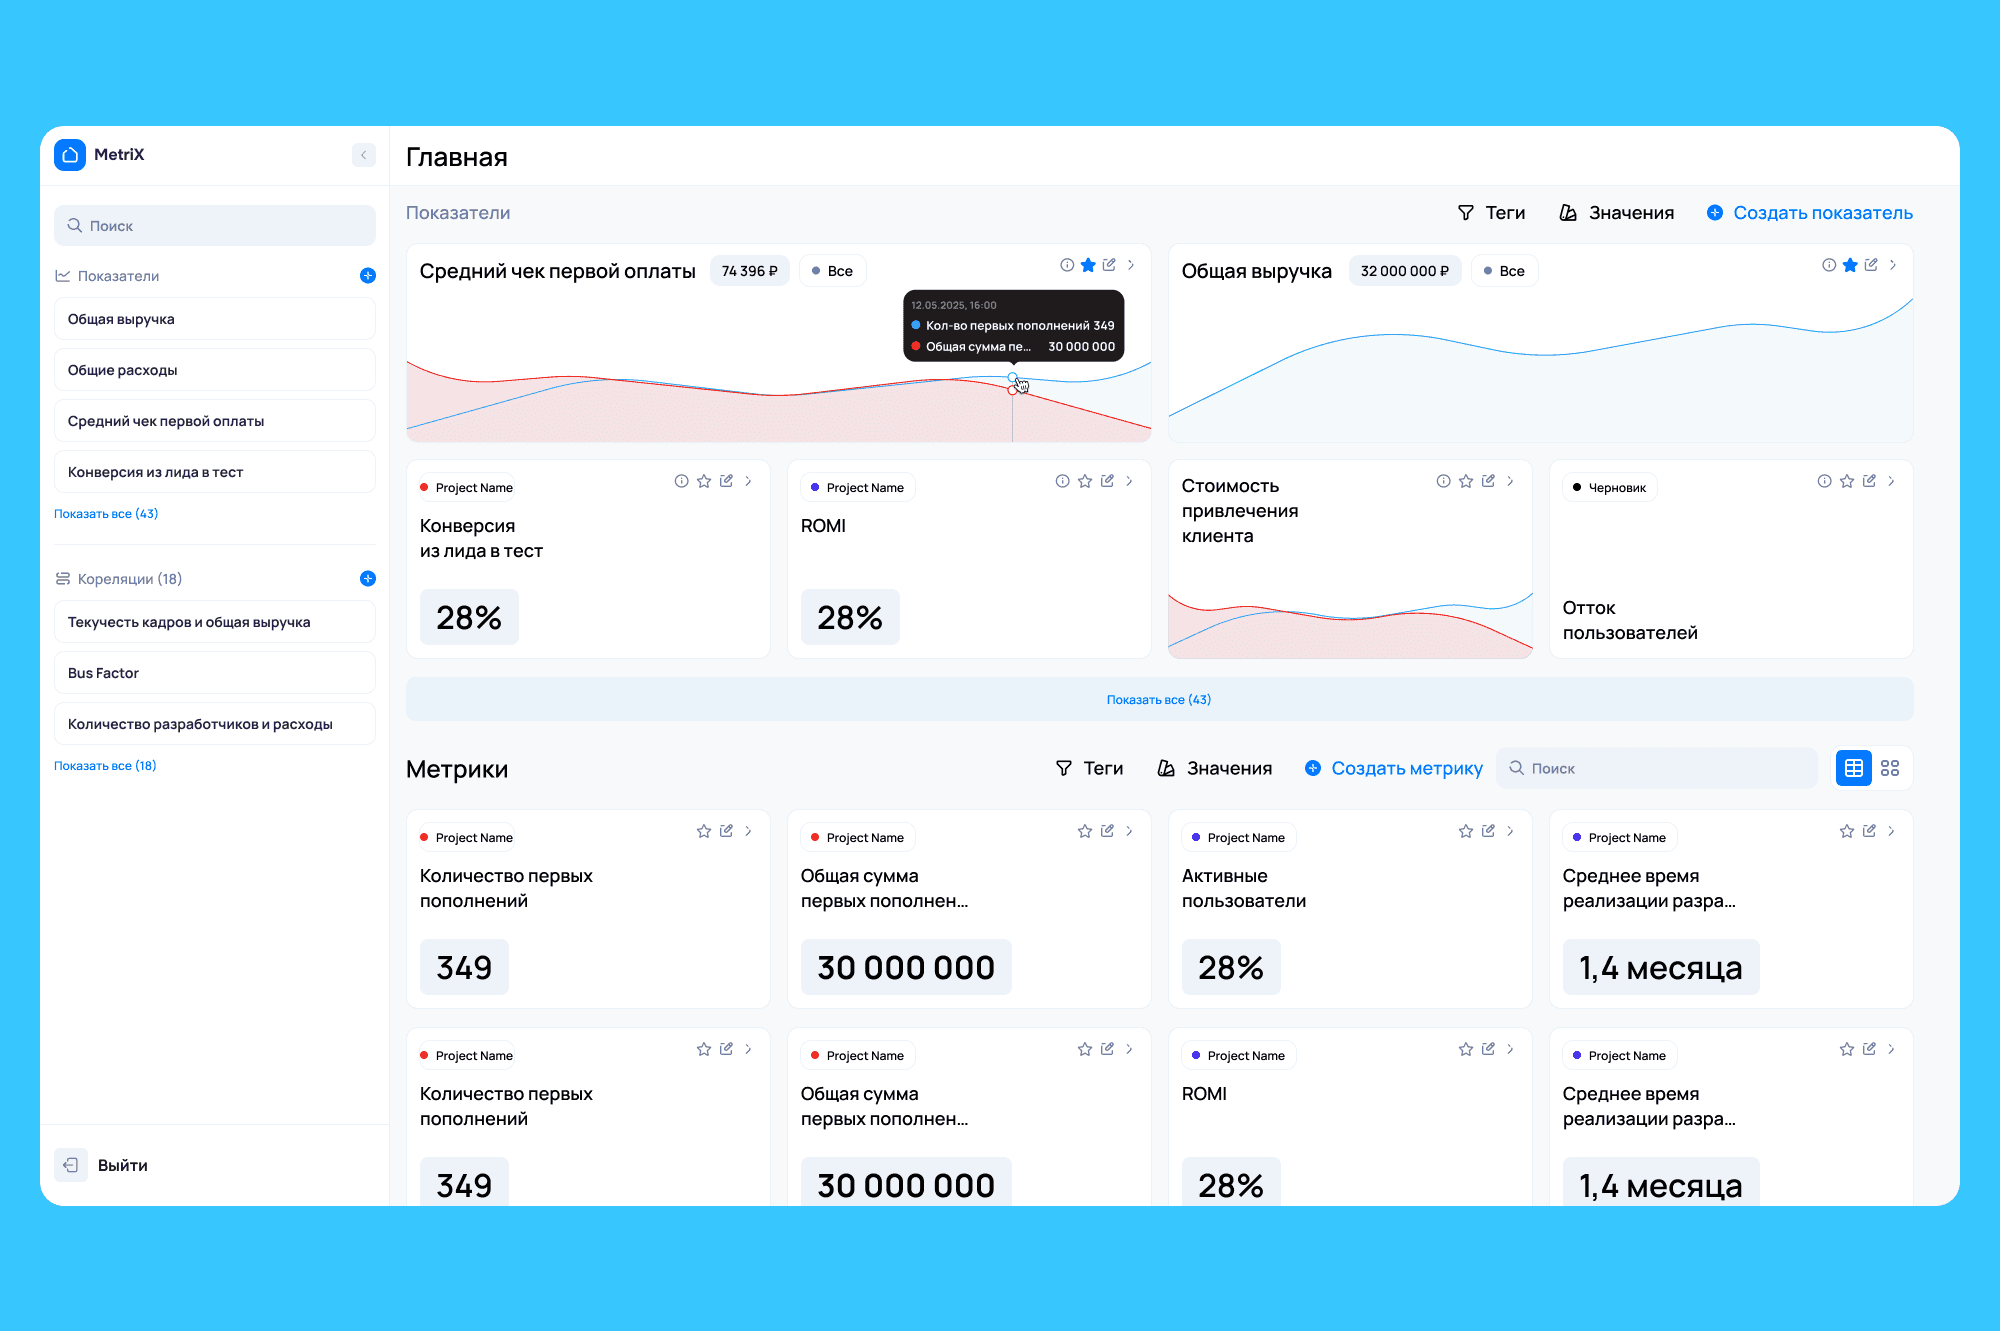Collapse the sidebar with the chevron button
The image size is (2000, 1331).
363,155
